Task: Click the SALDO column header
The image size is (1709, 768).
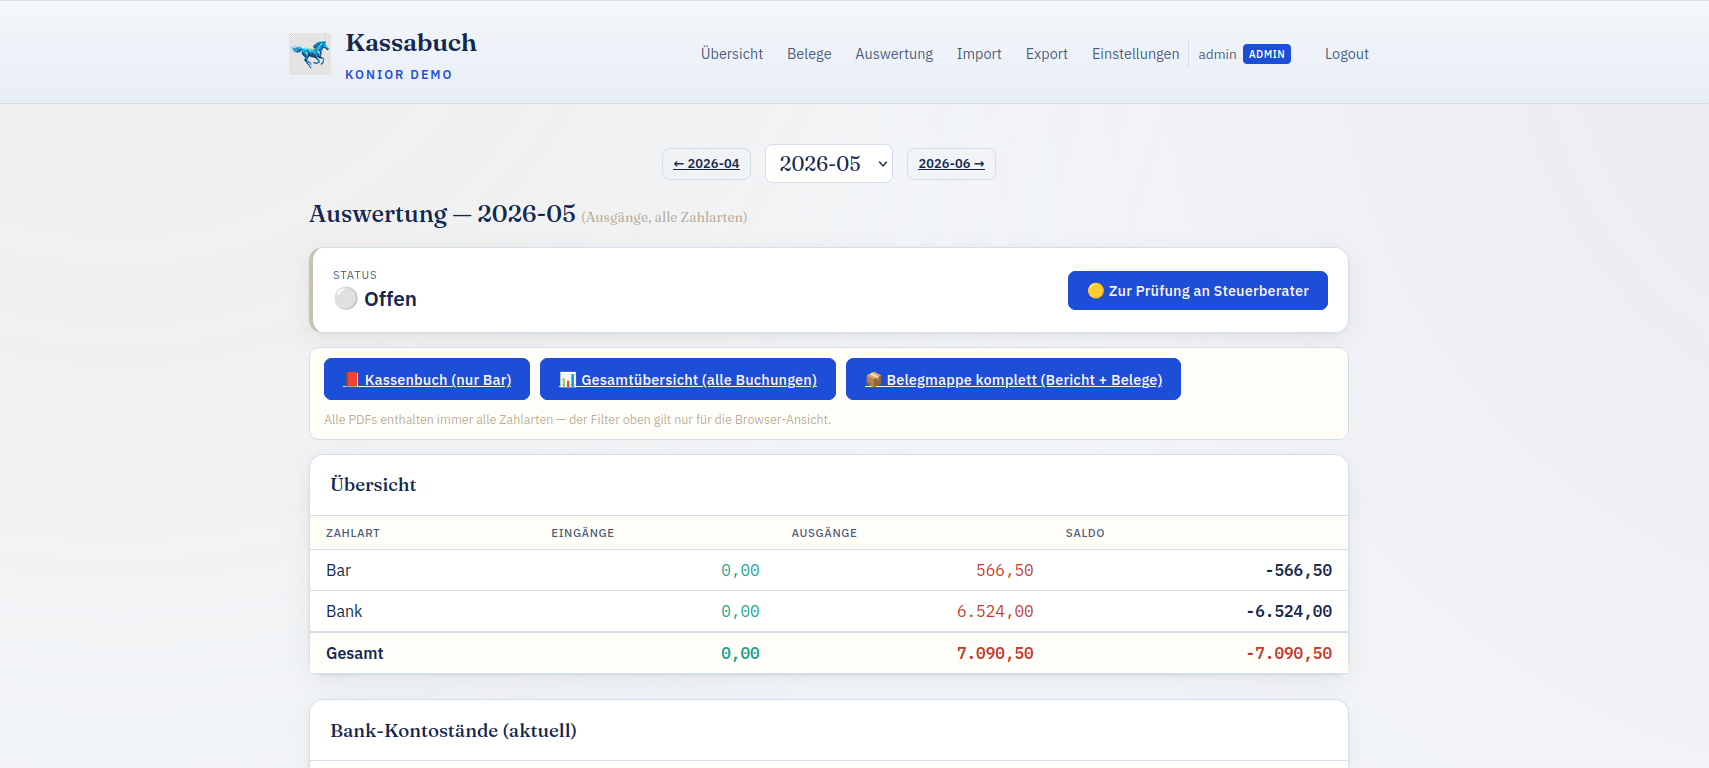Action: tap(1085, 533)
